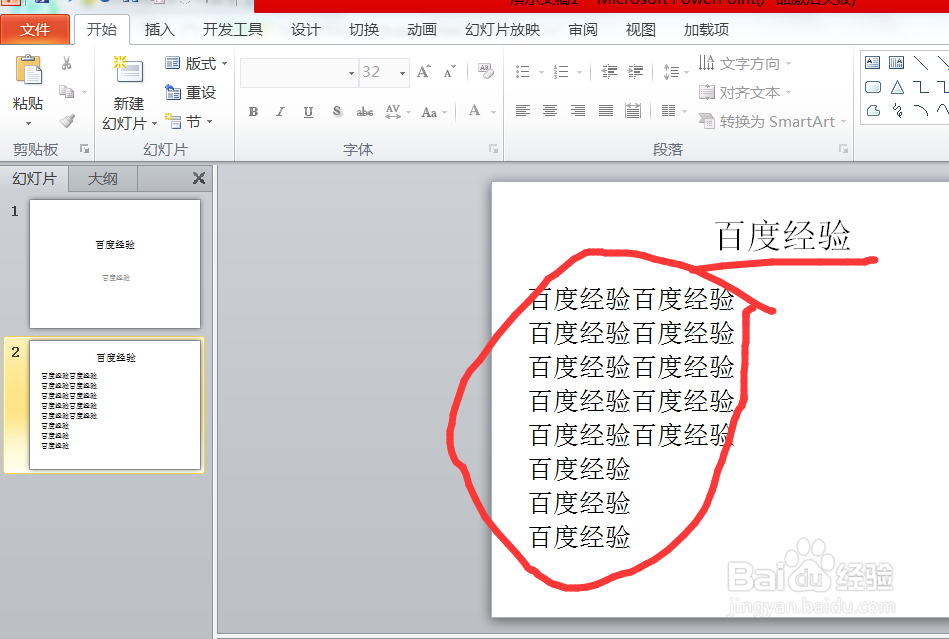Apply numbered list formatting
The height and width of the screenshot is (639, 949).
click(x=561, y=72)
